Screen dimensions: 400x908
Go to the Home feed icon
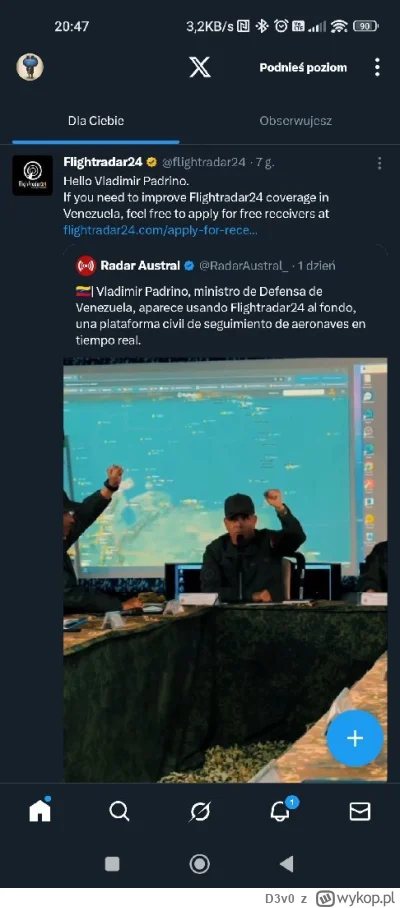tap(40, 811)
